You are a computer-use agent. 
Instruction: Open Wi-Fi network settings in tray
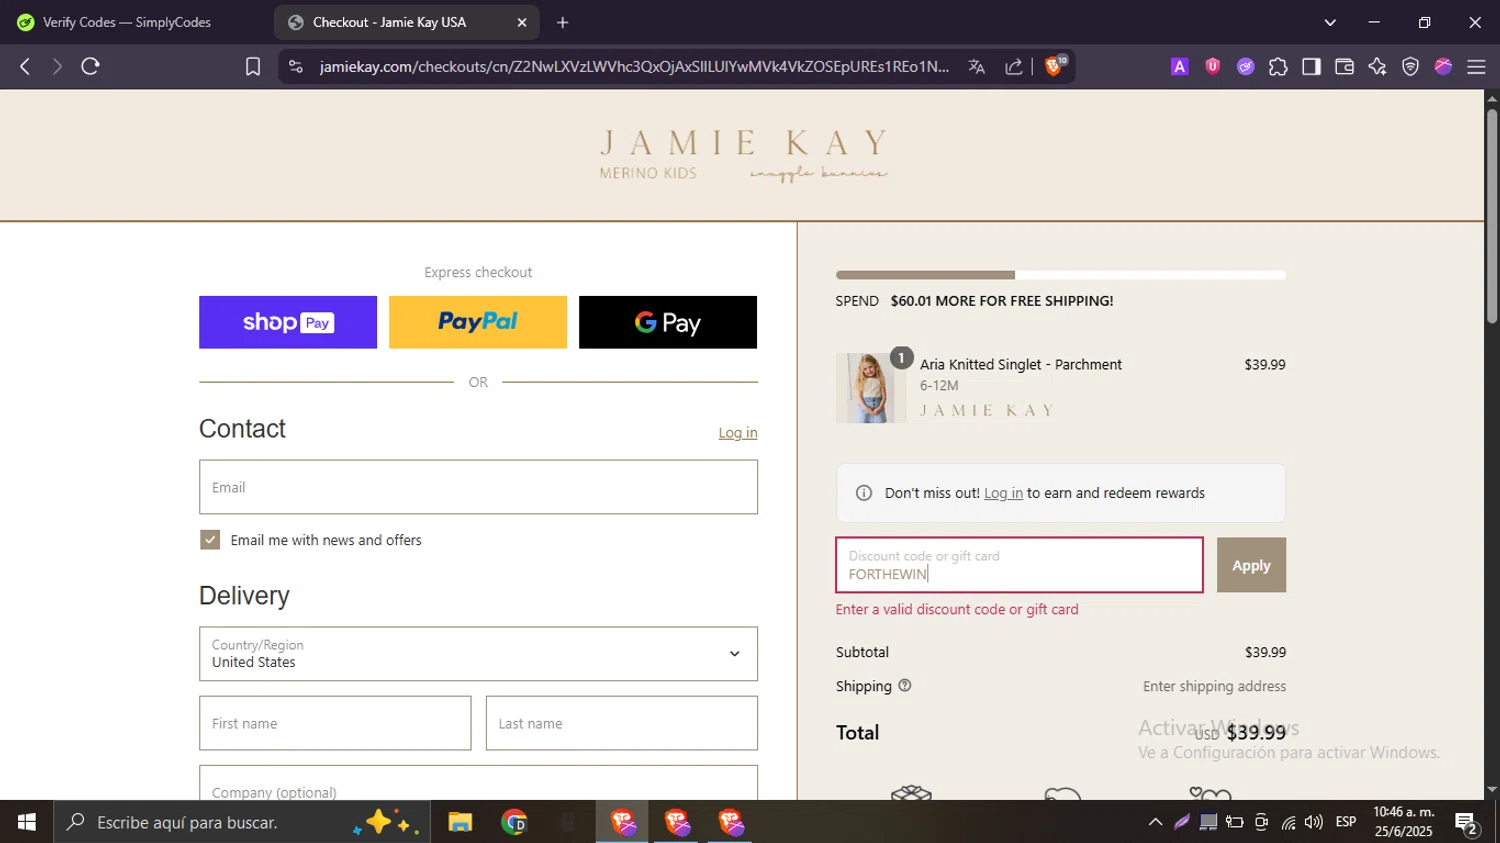tap(1288, 822)
